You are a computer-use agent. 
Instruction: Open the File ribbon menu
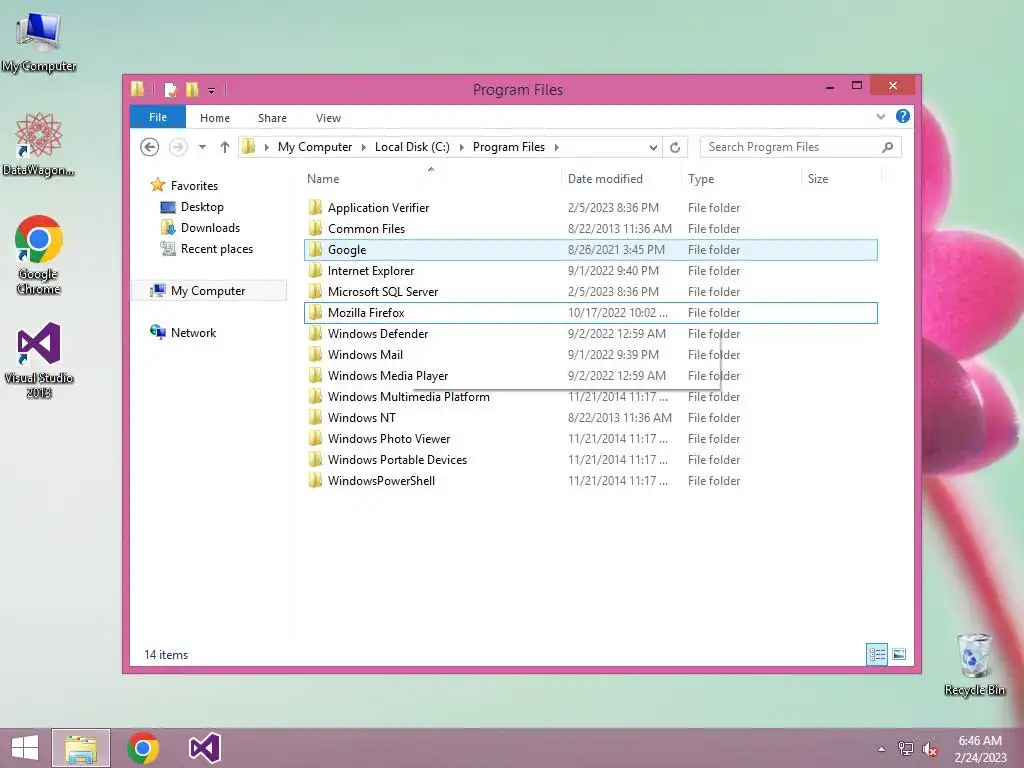click(158, 117)
